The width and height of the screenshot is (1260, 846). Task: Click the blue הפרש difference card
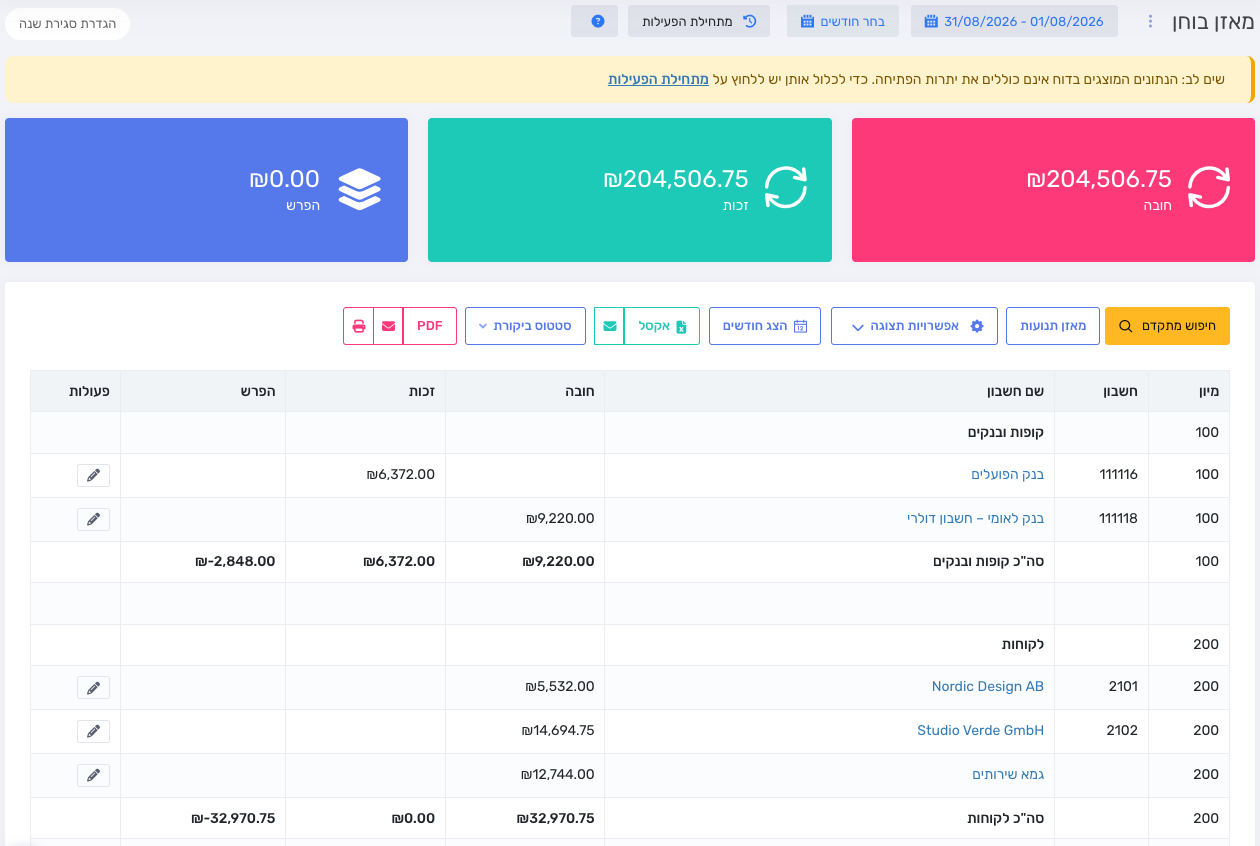206,190
